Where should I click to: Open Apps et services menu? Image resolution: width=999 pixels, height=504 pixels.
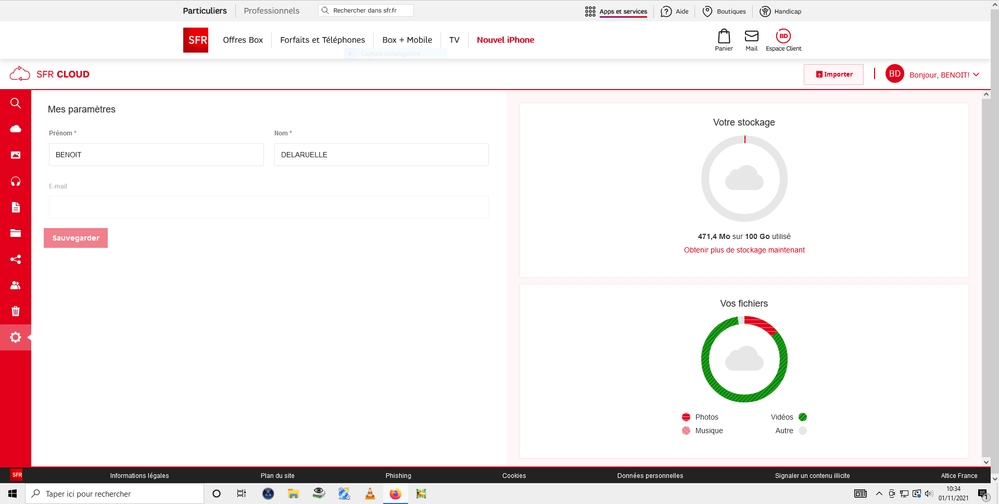[x=616, y=12]
